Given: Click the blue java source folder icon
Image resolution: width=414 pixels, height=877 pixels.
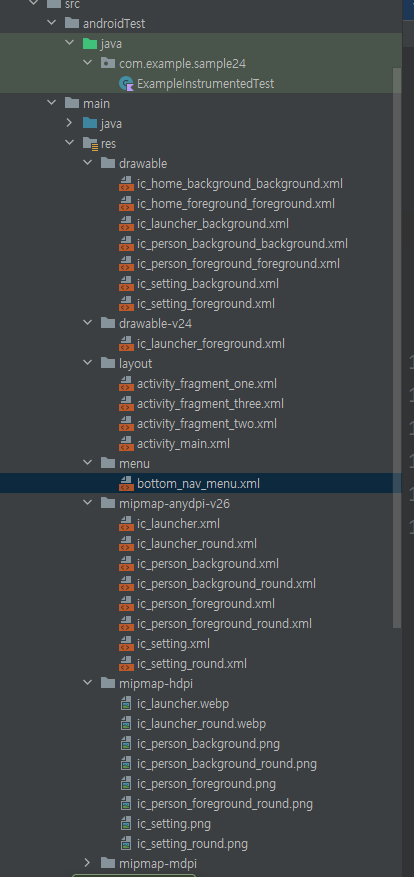Looking at the screenshot, I should 90,123.
